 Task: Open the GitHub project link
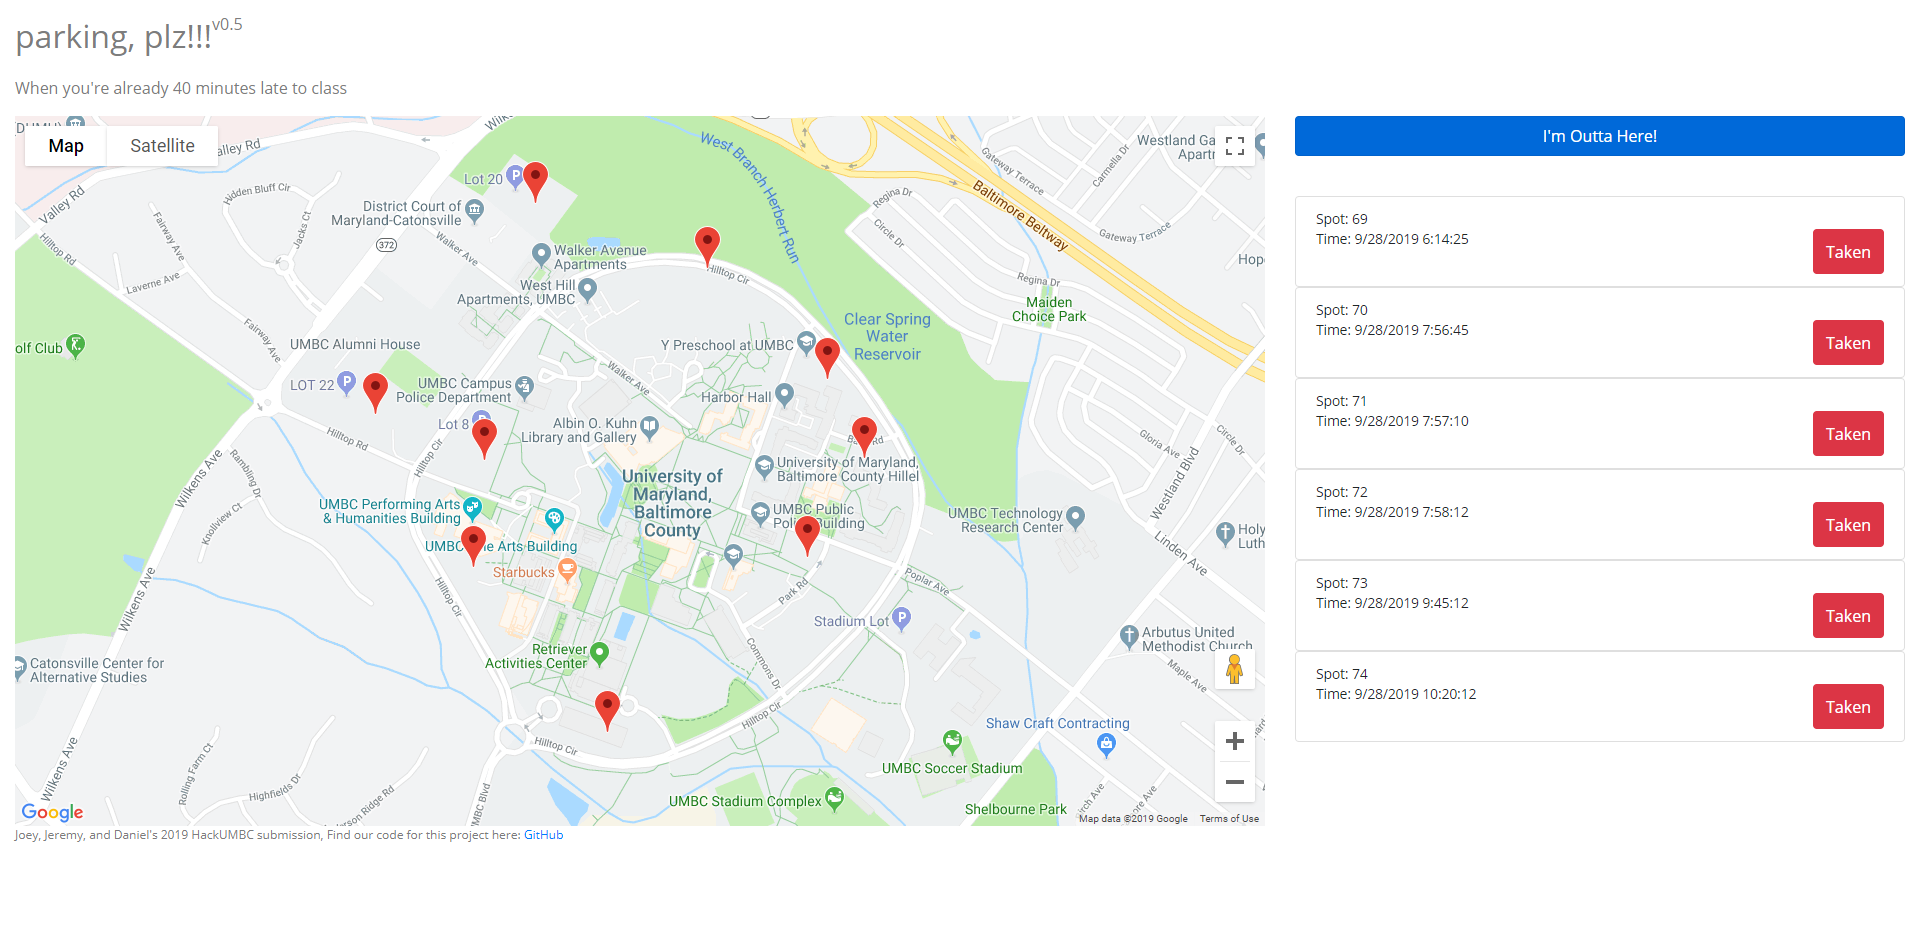pos(543,835)
